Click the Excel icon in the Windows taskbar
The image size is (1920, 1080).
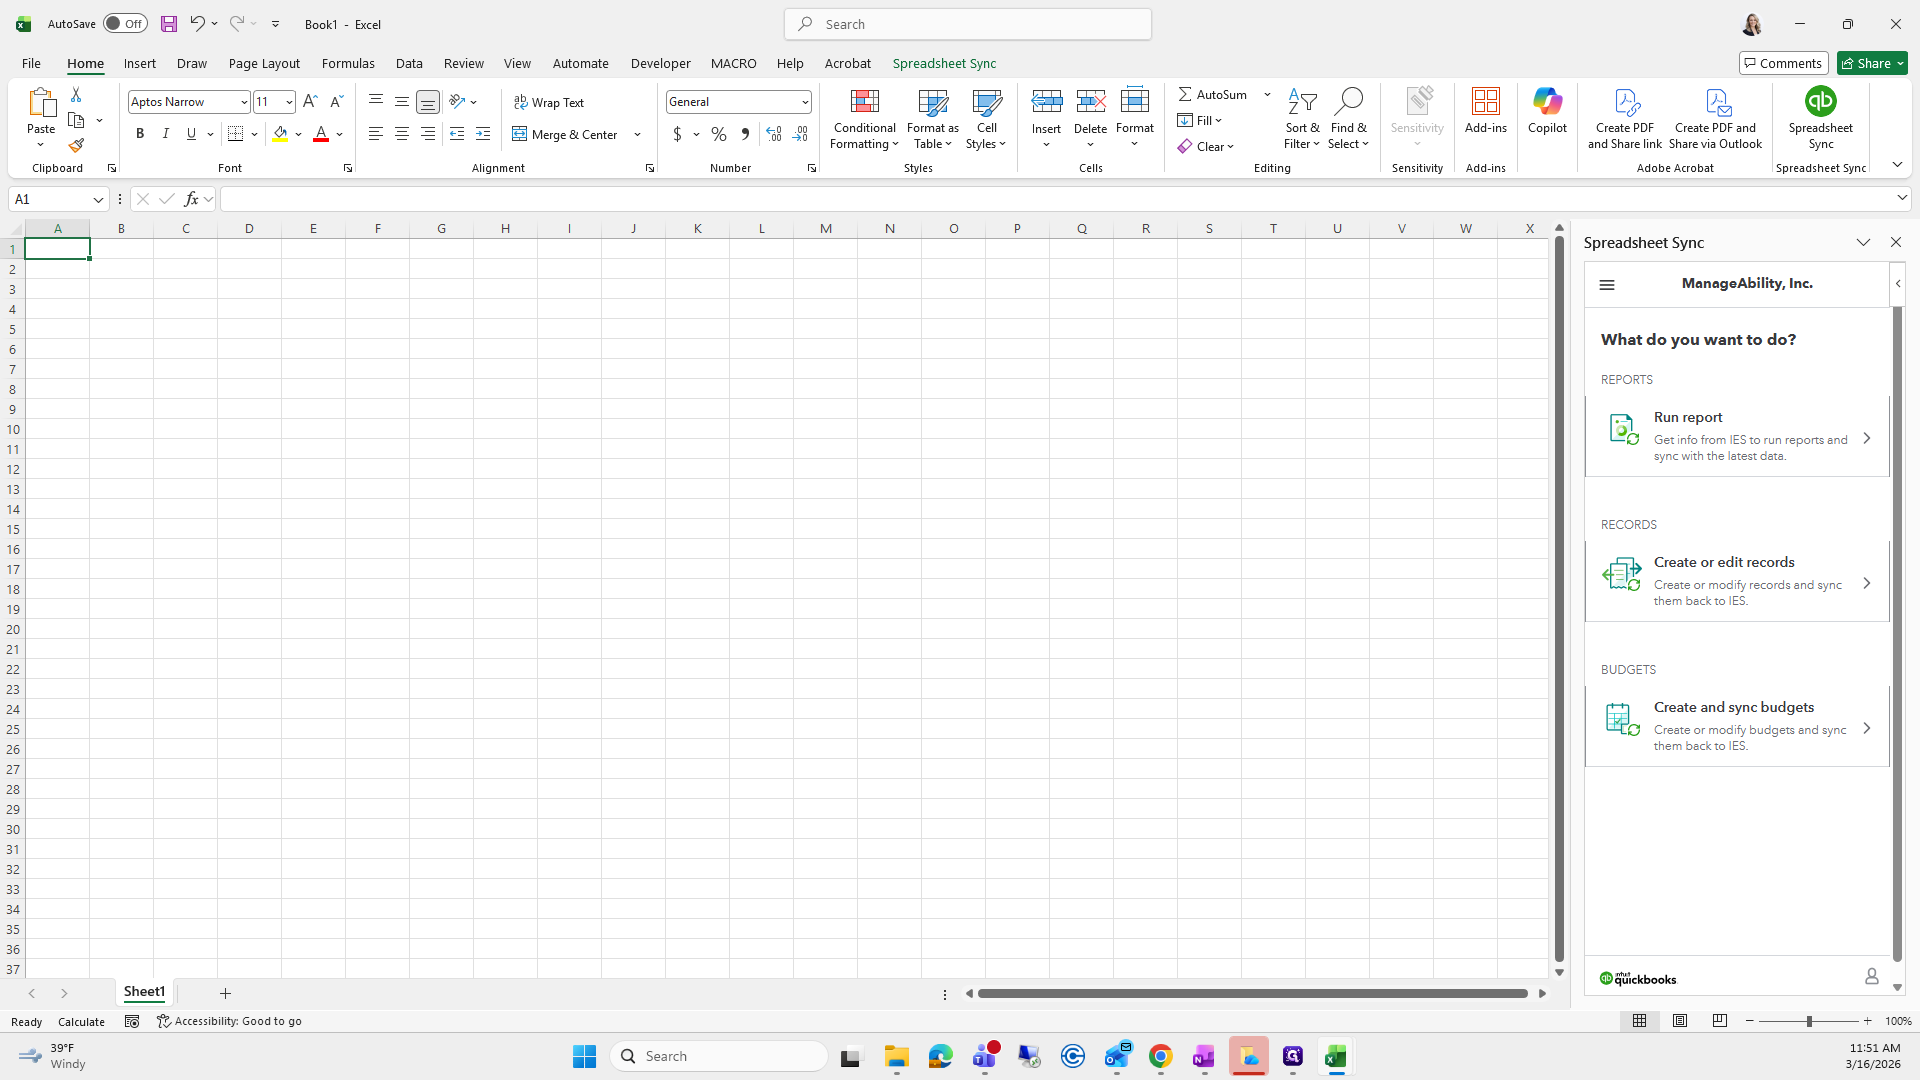tap(1335, 1056)
